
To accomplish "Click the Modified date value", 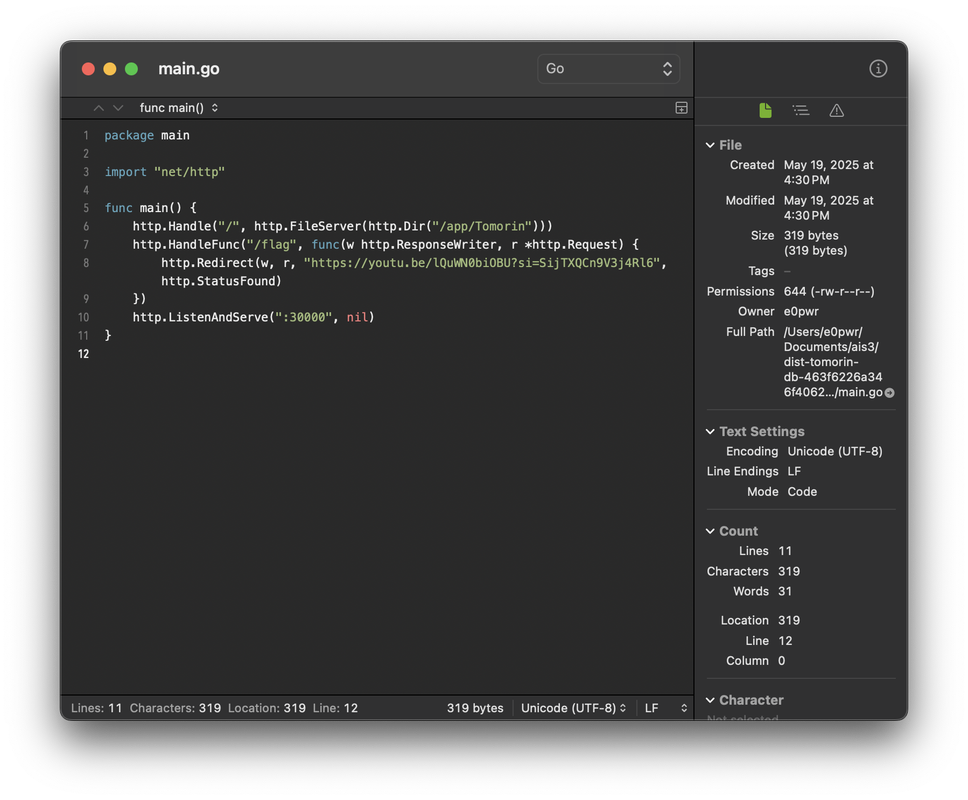I will 828,208.
